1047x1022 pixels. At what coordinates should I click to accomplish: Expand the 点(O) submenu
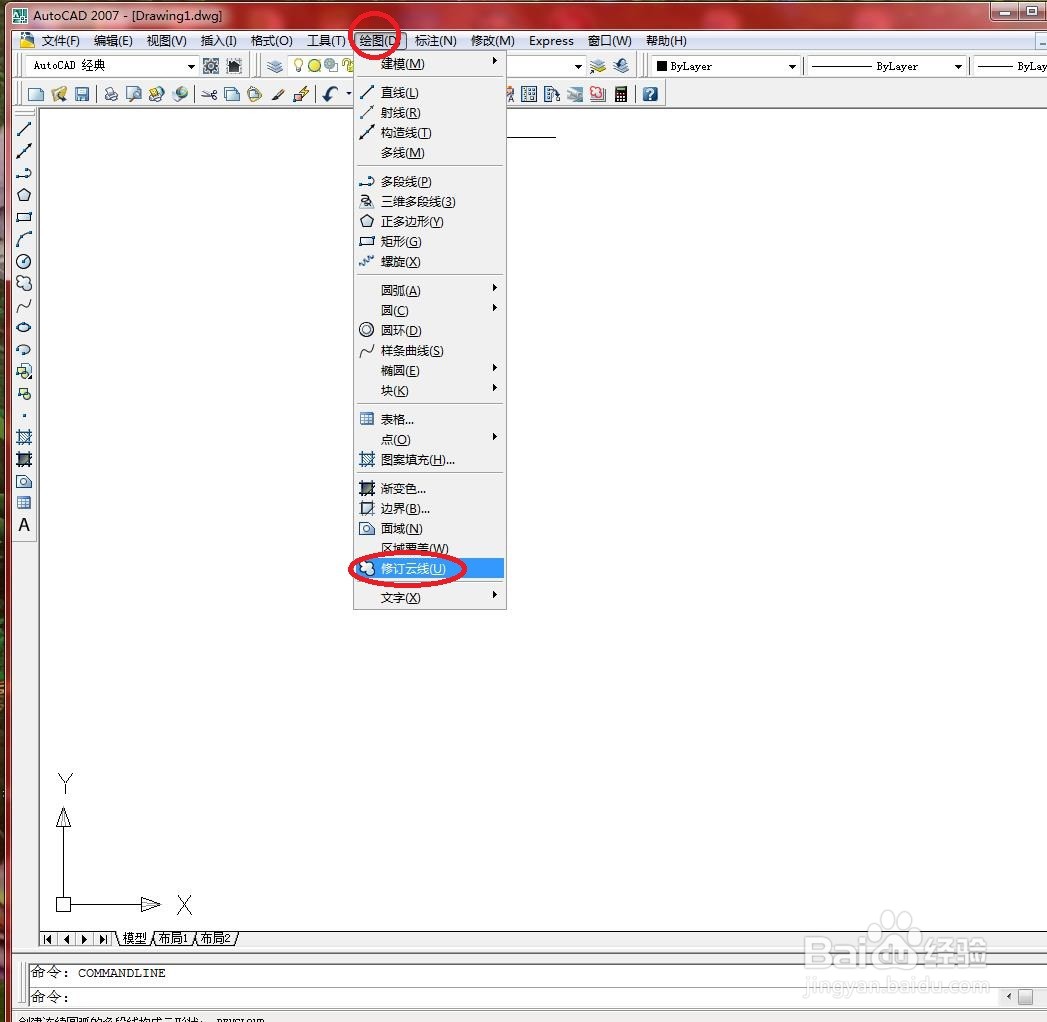click(x=429, y=439)
